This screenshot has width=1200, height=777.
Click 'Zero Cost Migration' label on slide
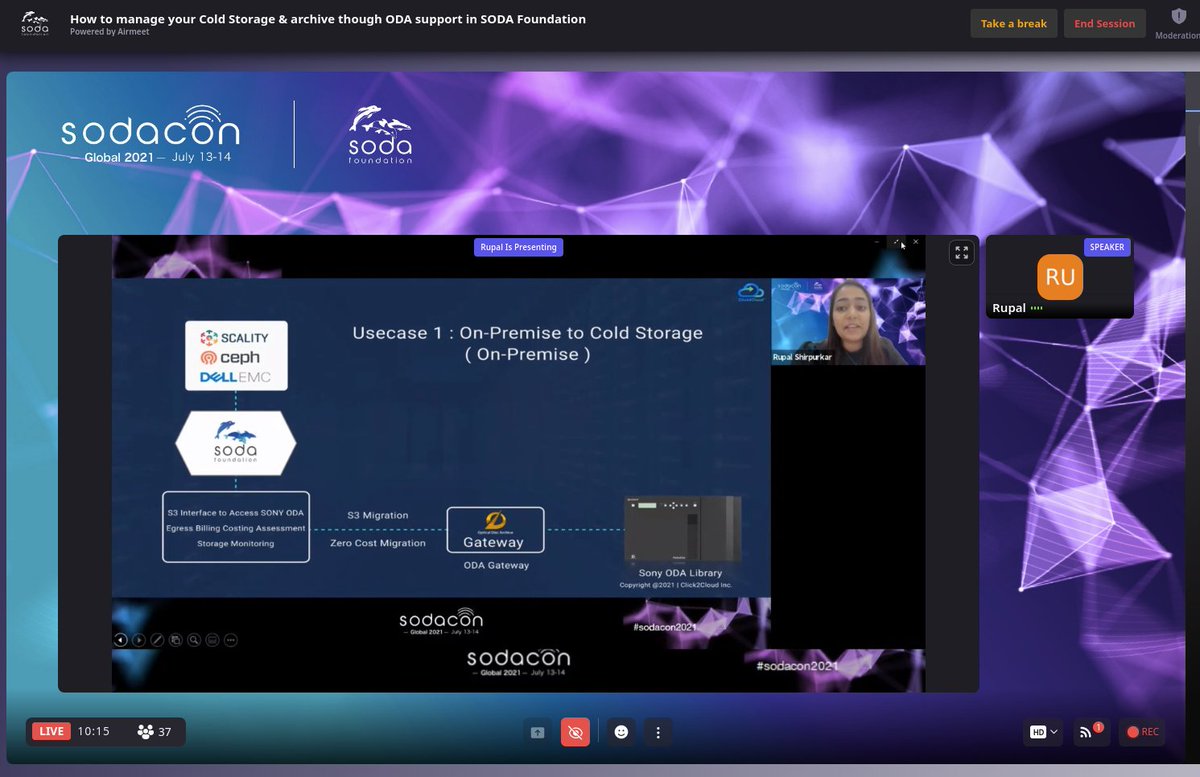(x=378, y=543)
